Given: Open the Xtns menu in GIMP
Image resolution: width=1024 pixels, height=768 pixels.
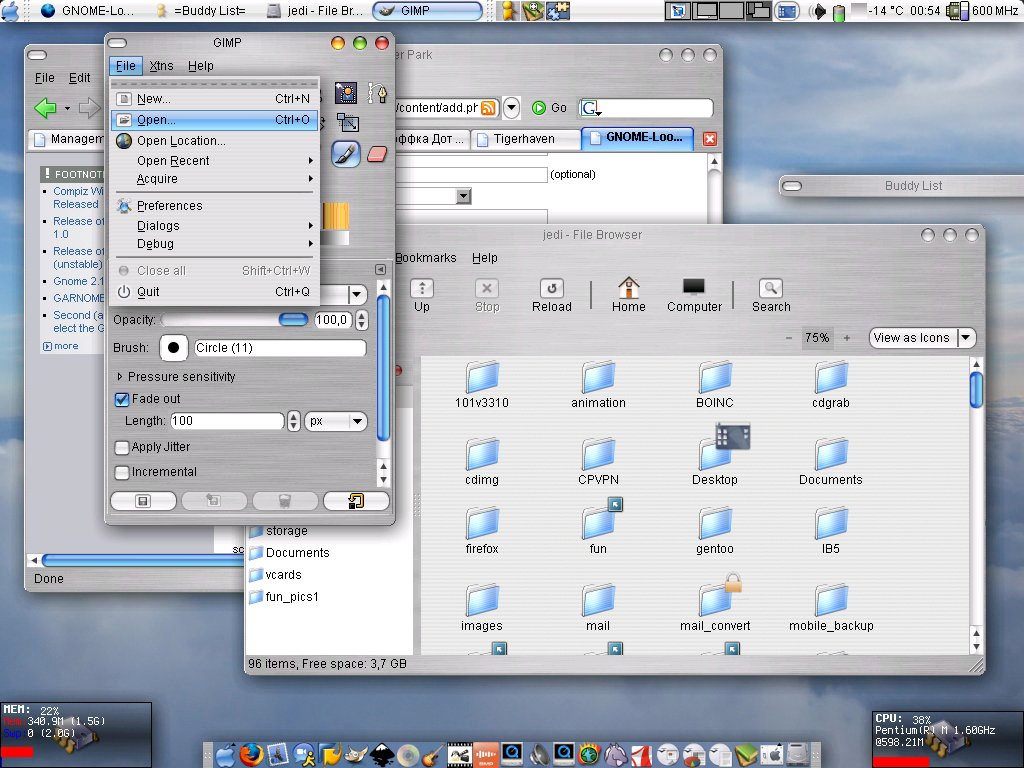Looking at the screenshot, I should 161,66.
